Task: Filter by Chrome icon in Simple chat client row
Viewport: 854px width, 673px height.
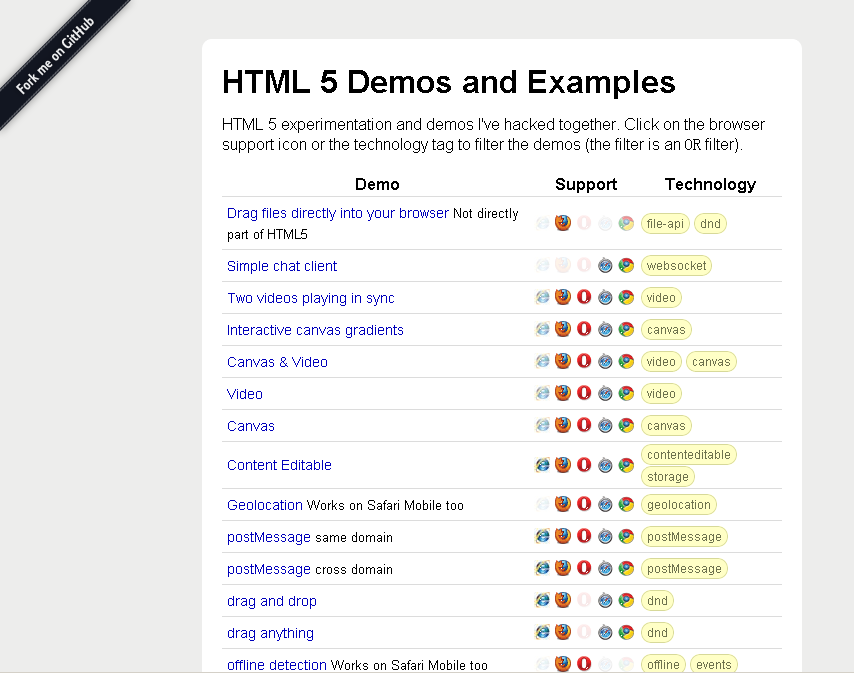Action: coord(626,266)
